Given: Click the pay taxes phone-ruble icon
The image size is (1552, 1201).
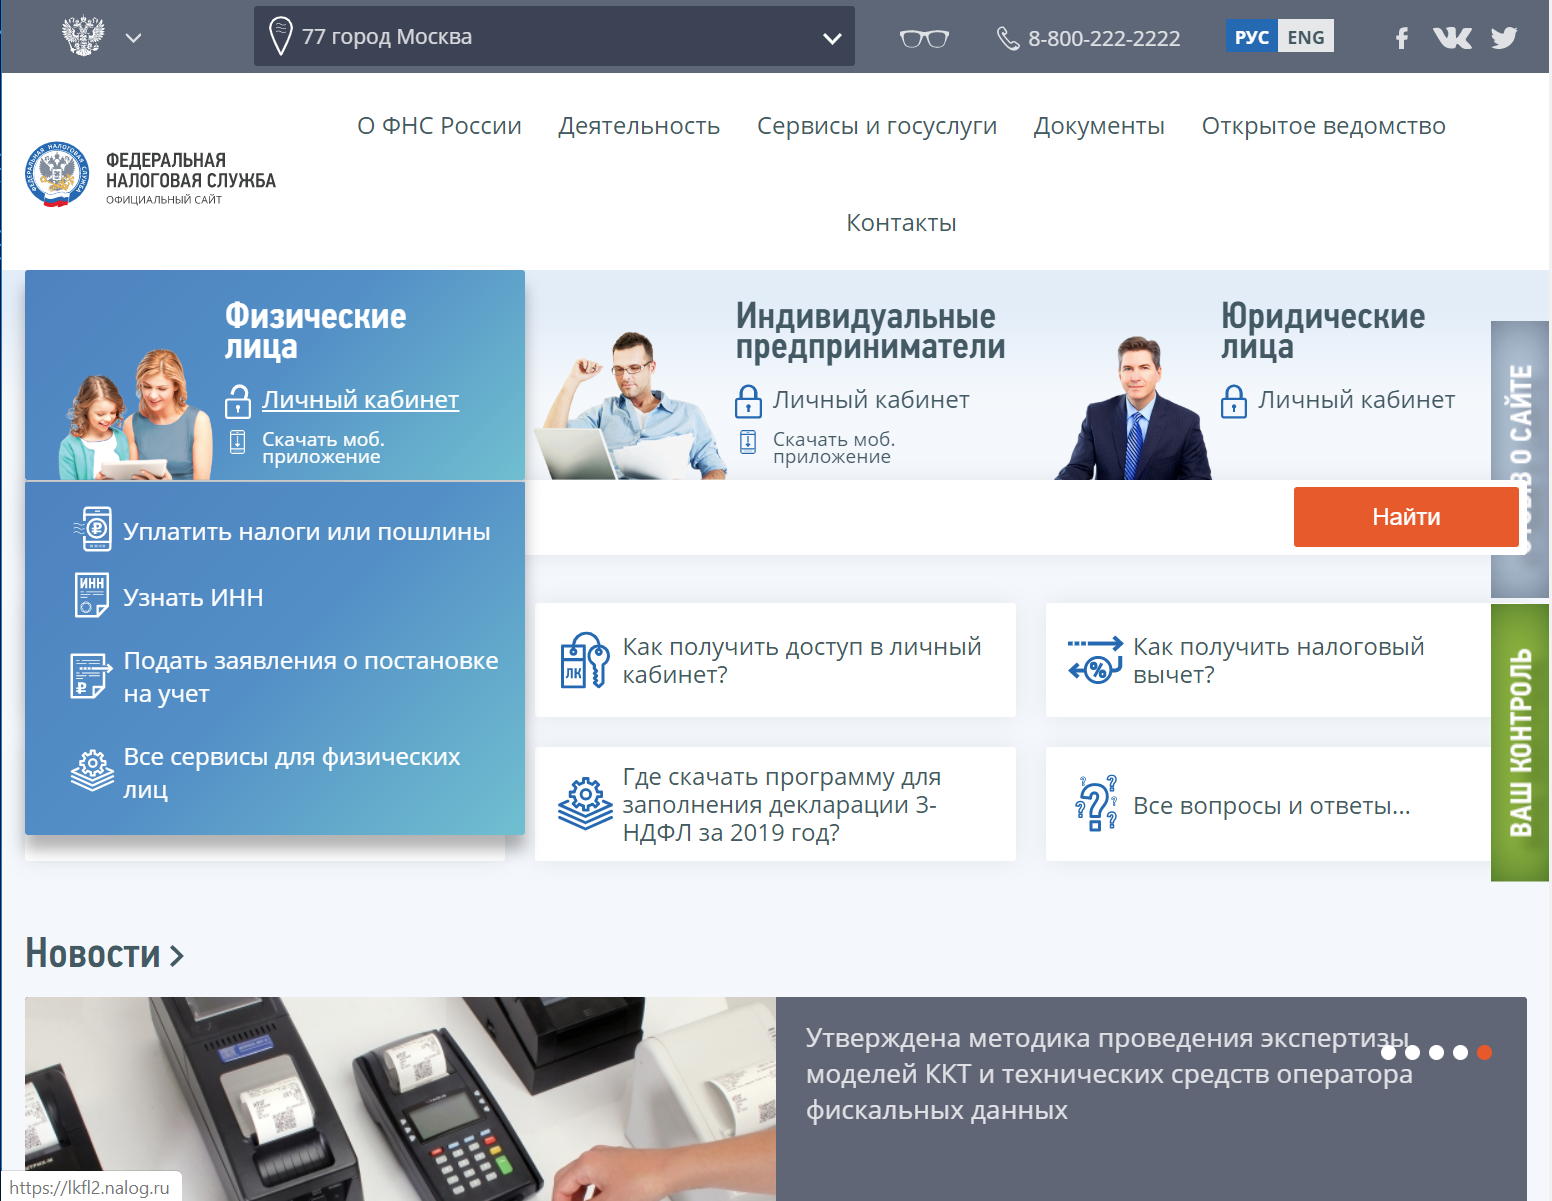Looking at the screenshot, I should pos(93,528).
